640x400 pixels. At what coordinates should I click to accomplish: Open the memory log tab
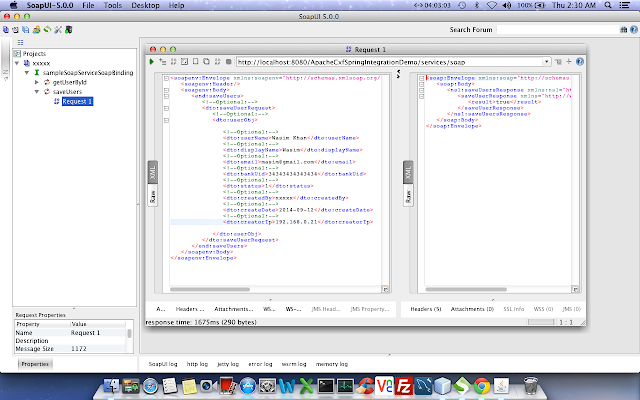pyautogui.click(x=332, y=364)
